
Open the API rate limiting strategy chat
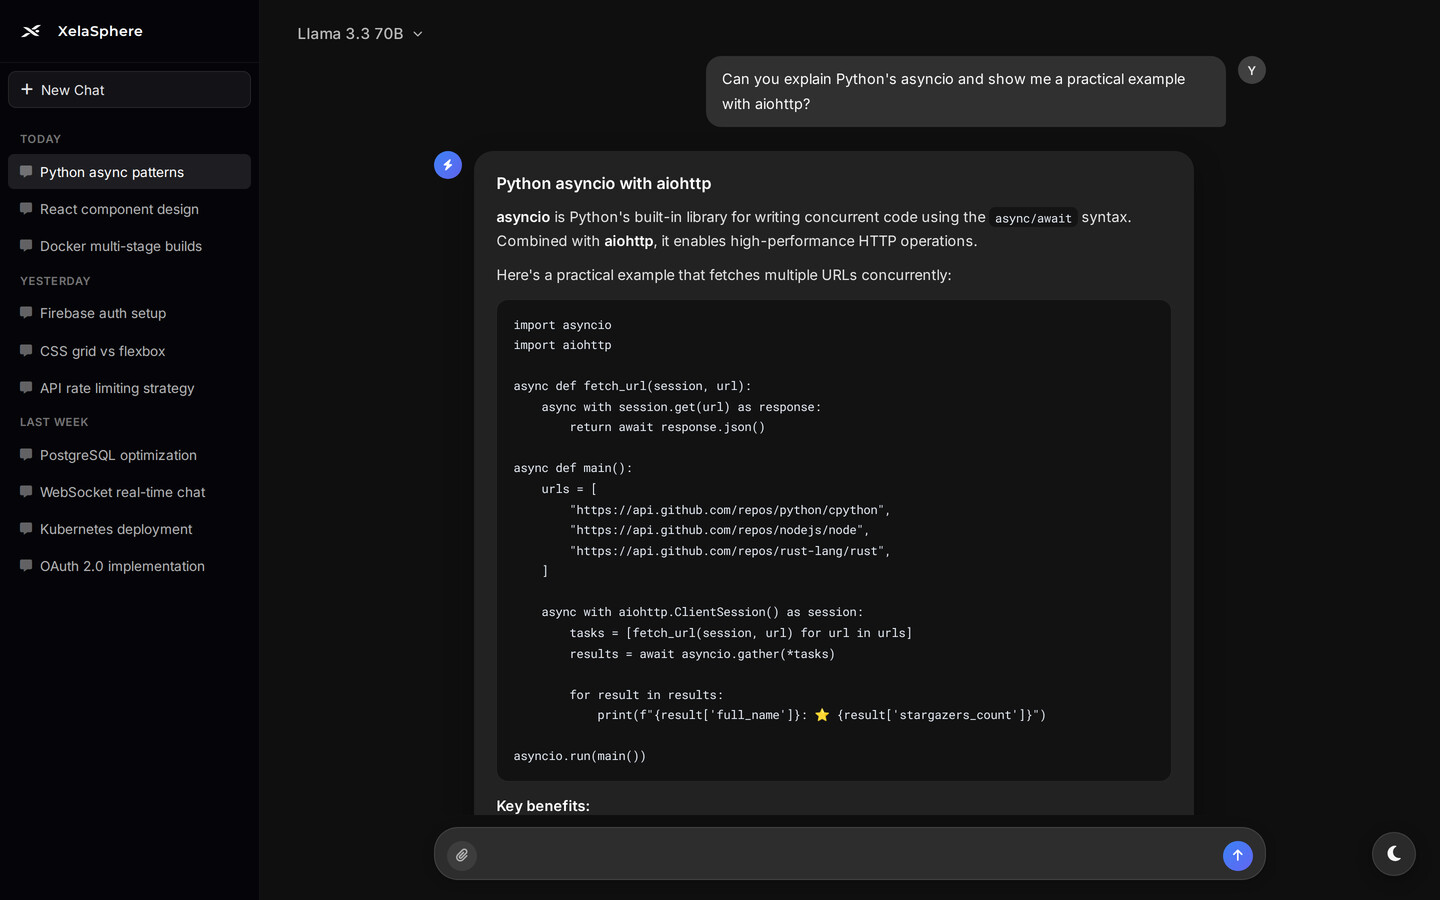117,388
